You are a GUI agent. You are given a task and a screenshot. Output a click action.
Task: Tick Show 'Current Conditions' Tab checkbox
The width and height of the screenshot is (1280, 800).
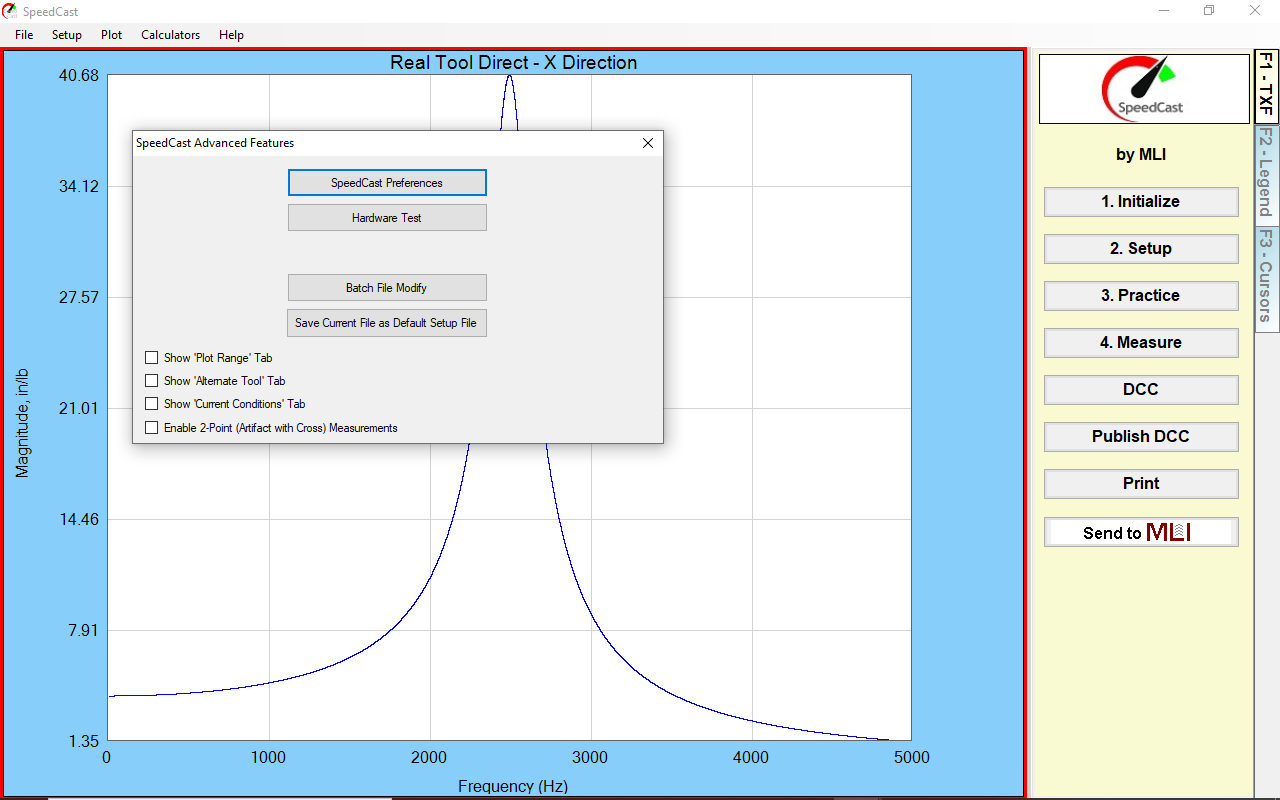(x=152, y=404)
